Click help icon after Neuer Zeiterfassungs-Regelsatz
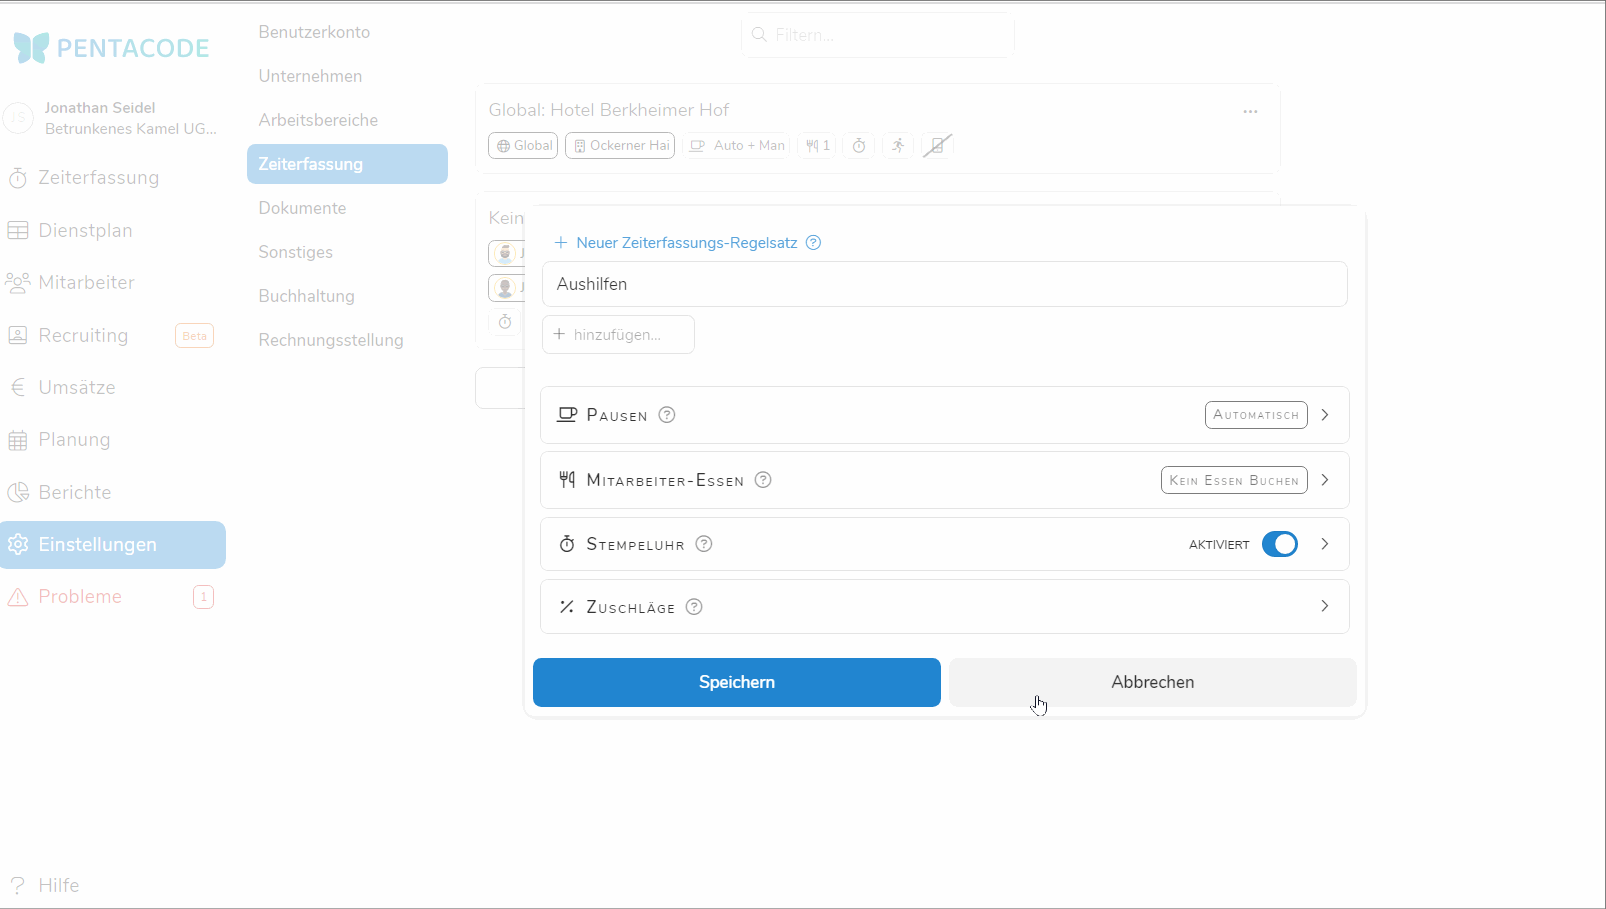Screen dimensions: 1606x909 tap(814, 243)
